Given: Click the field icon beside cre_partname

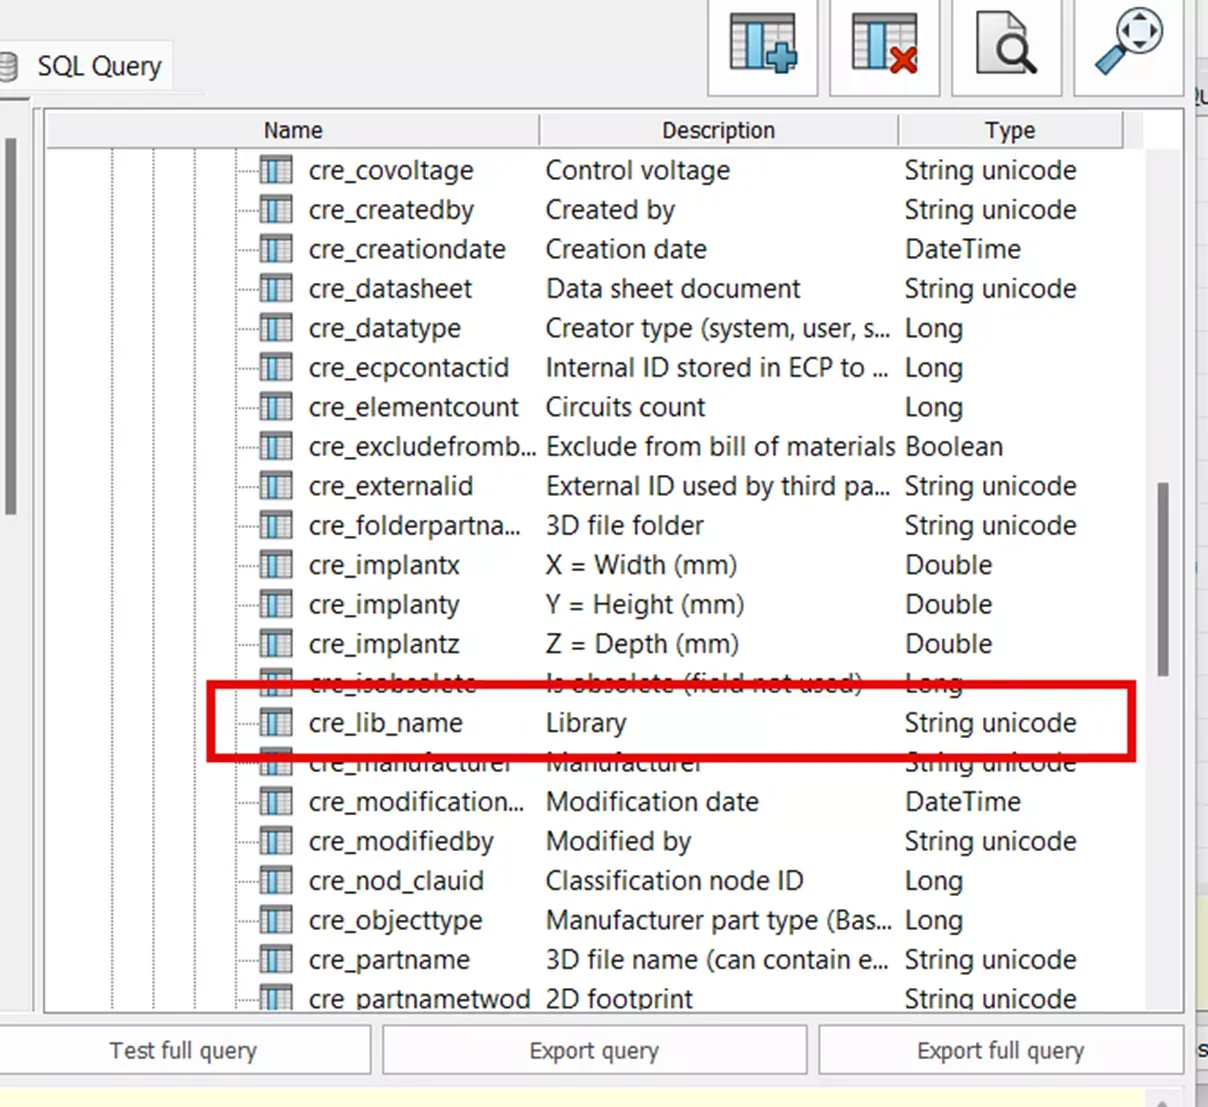Looking at the screenshot, I should (x=276, y=960).
